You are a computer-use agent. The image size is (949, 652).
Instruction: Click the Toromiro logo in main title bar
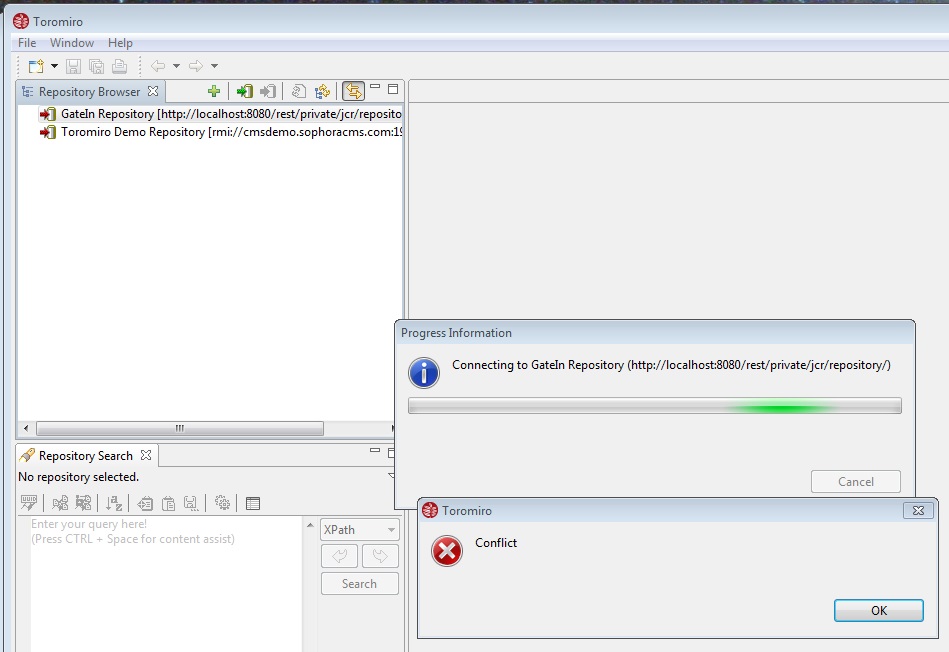point(21,21)
